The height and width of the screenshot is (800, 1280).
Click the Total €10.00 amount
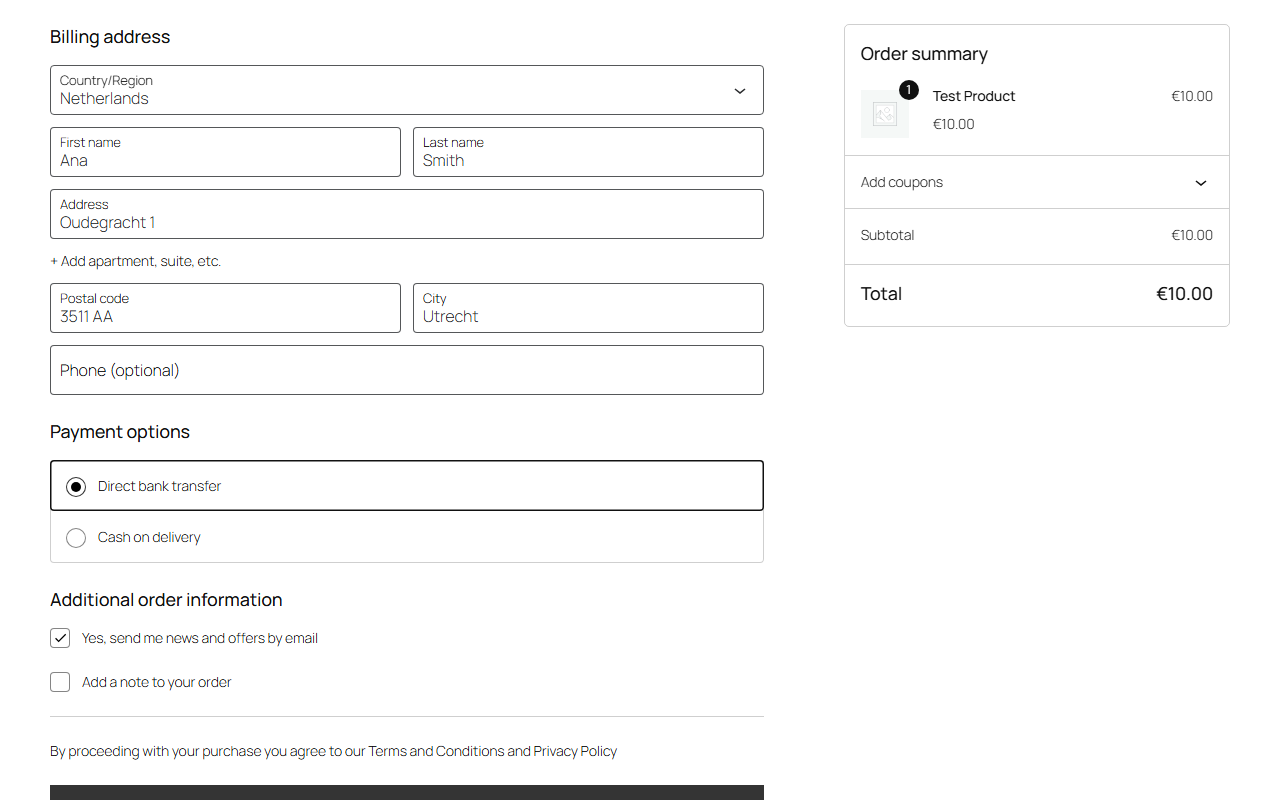pyautogui.click(x=1184, y=294)
